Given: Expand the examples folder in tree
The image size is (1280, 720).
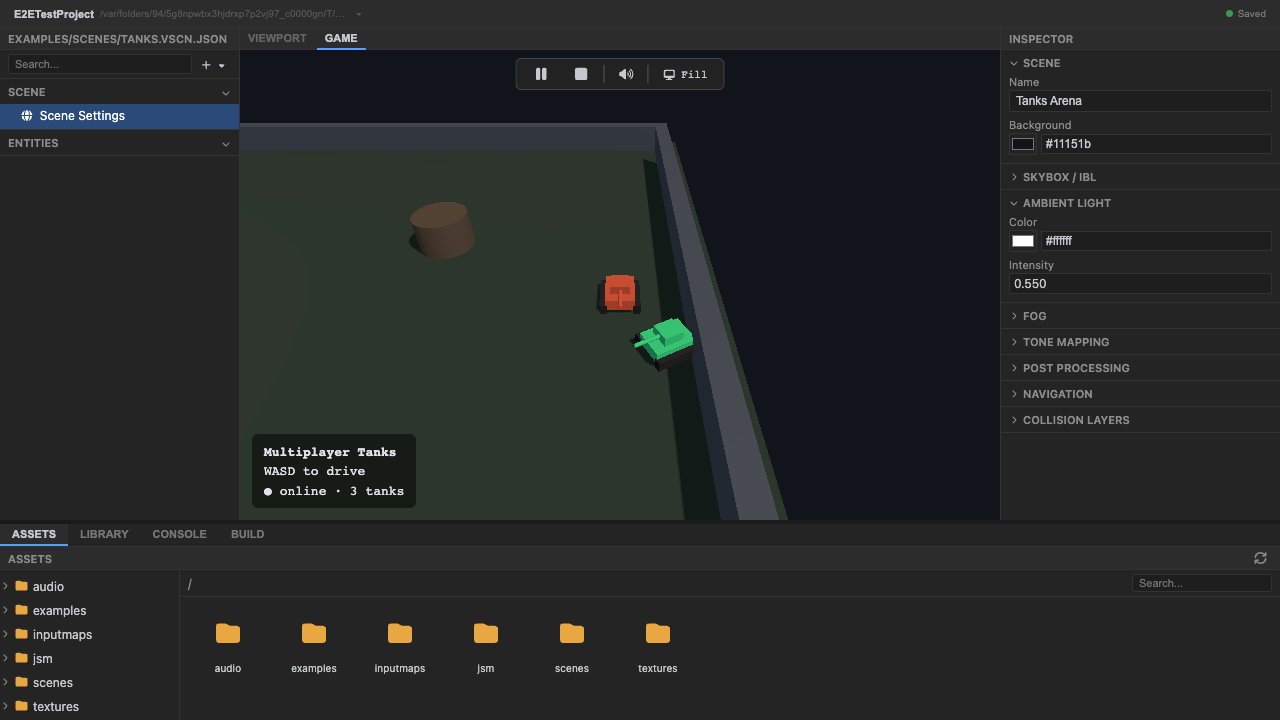Looking at the screenshot, I should (6, 610).
